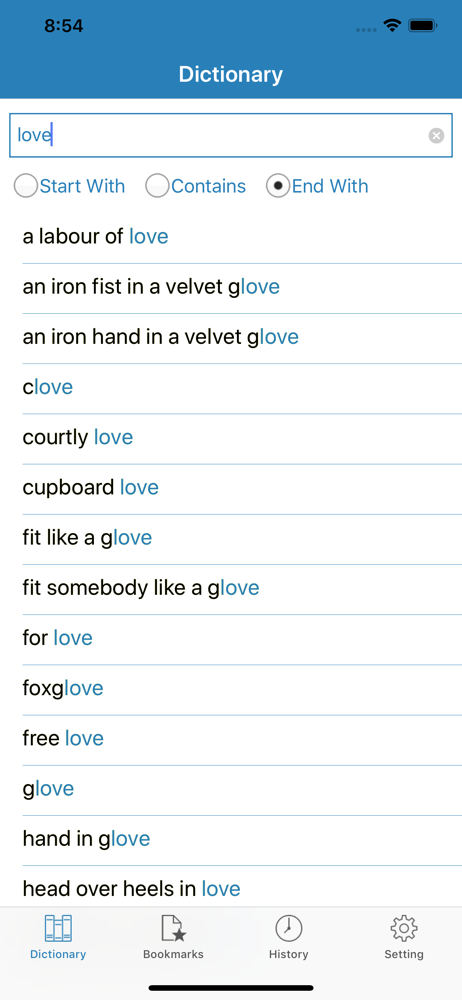The image size is (462, 1000).
Task: Tap the battery status icon
Action: click(422, 26)
